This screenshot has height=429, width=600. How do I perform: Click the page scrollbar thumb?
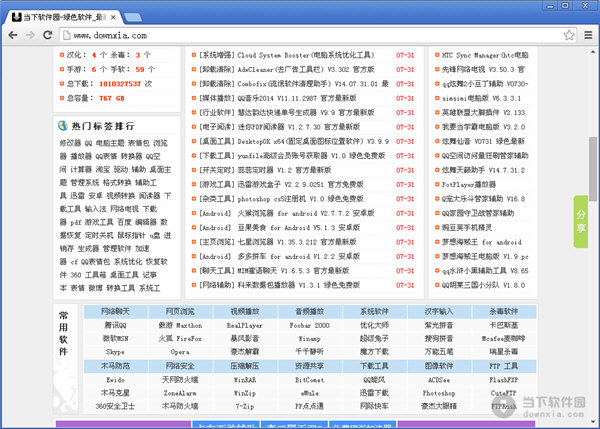[593, 168]
